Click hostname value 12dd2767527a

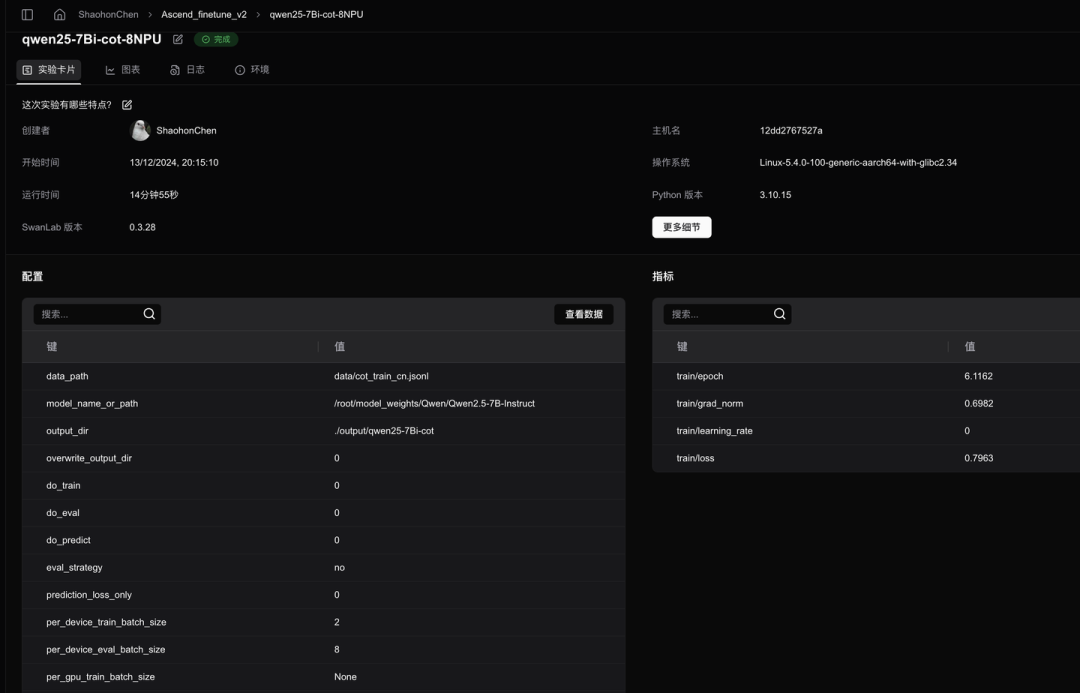click(791, 130)
